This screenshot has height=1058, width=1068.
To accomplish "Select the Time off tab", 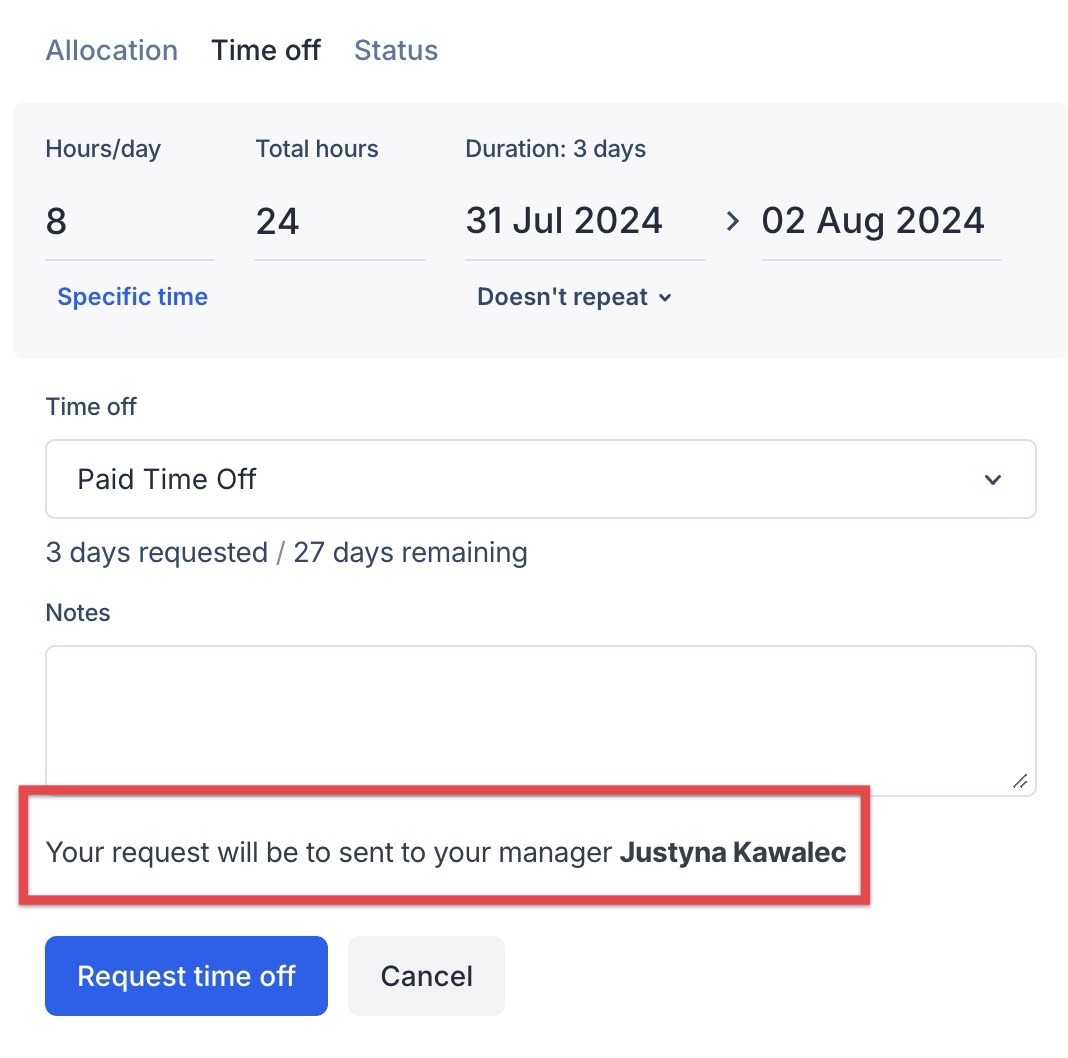I will click(265, 50).
